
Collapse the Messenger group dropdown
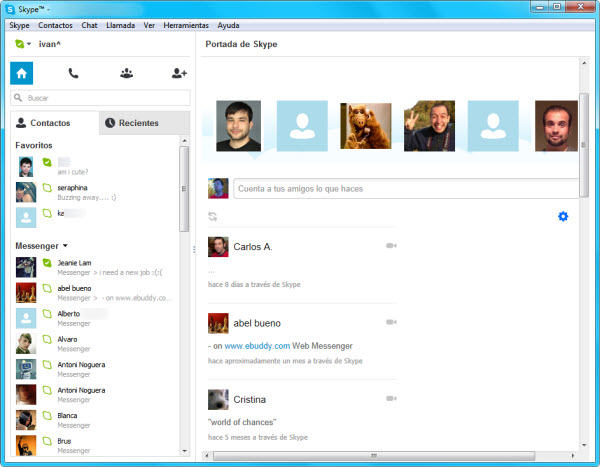[65, 246]
